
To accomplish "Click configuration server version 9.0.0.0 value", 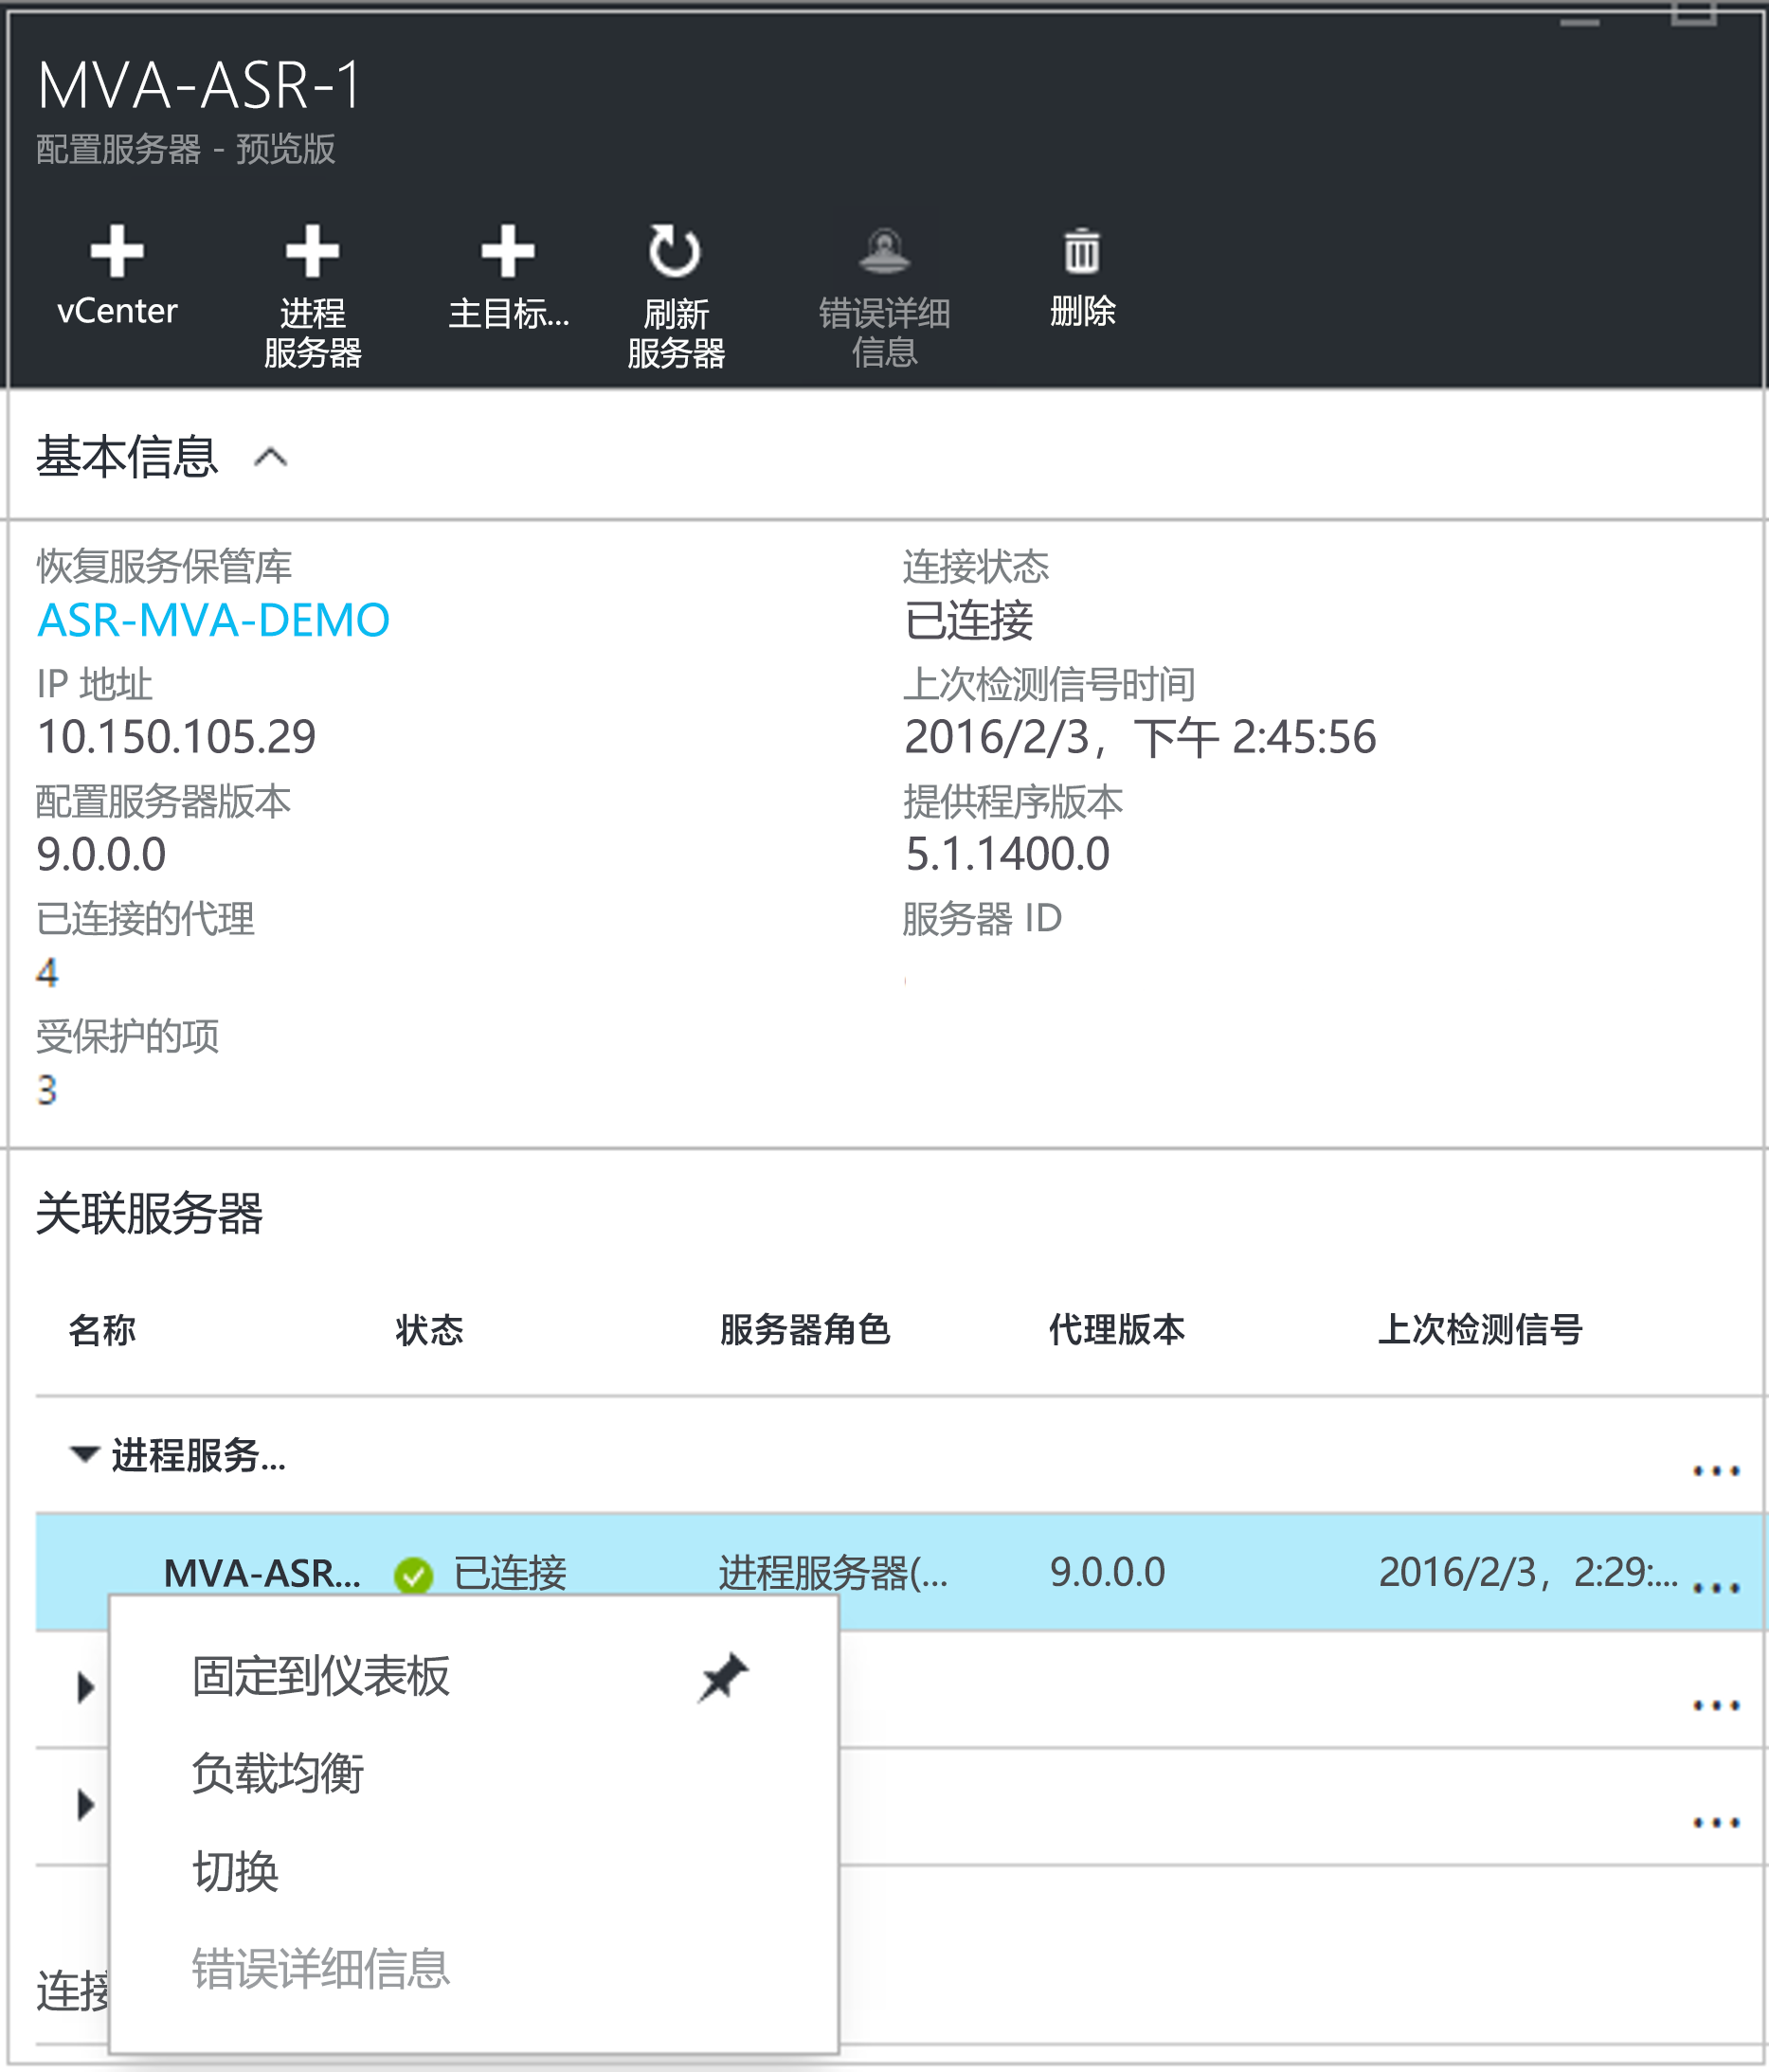I will pyautogui.click(x=101, y=854).
